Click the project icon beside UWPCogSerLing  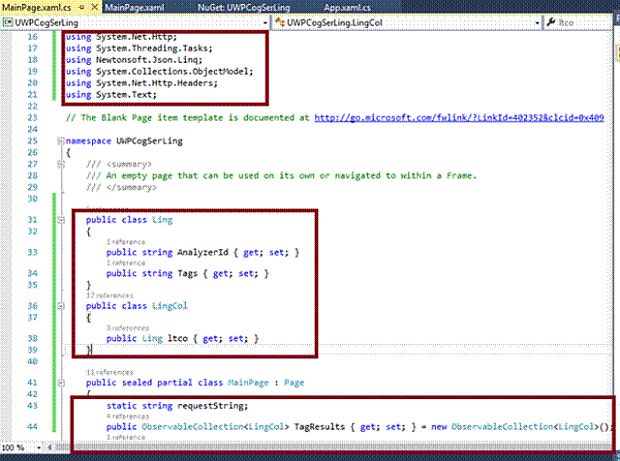7,23
